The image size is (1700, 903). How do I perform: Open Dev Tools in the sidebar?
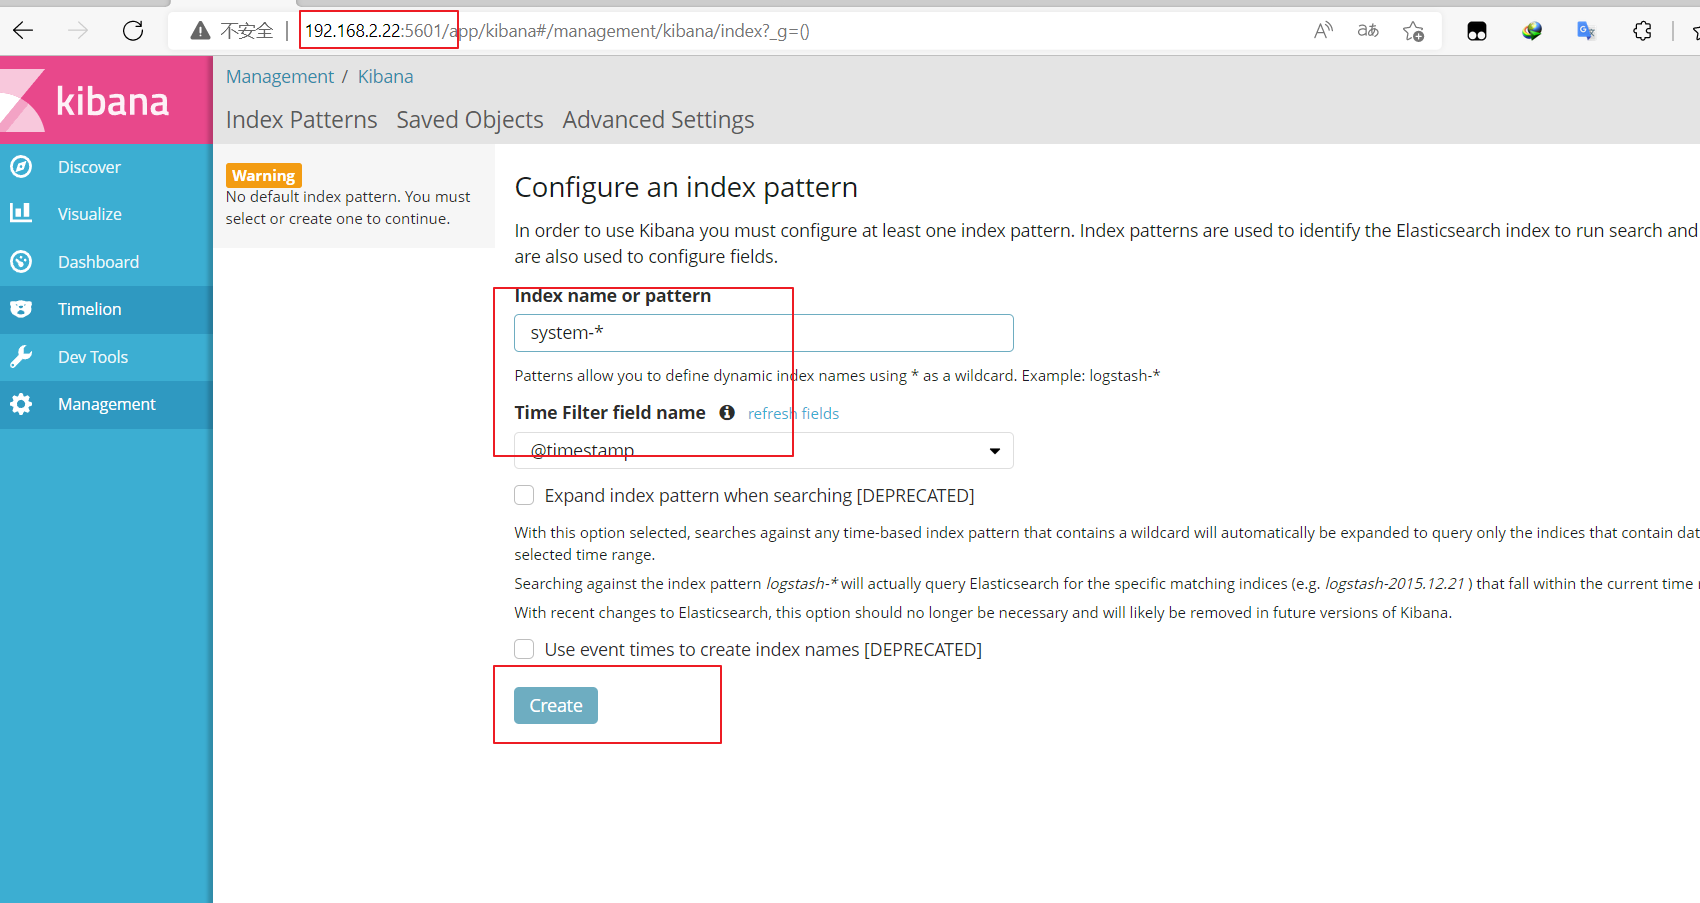(x=93, y=357)
